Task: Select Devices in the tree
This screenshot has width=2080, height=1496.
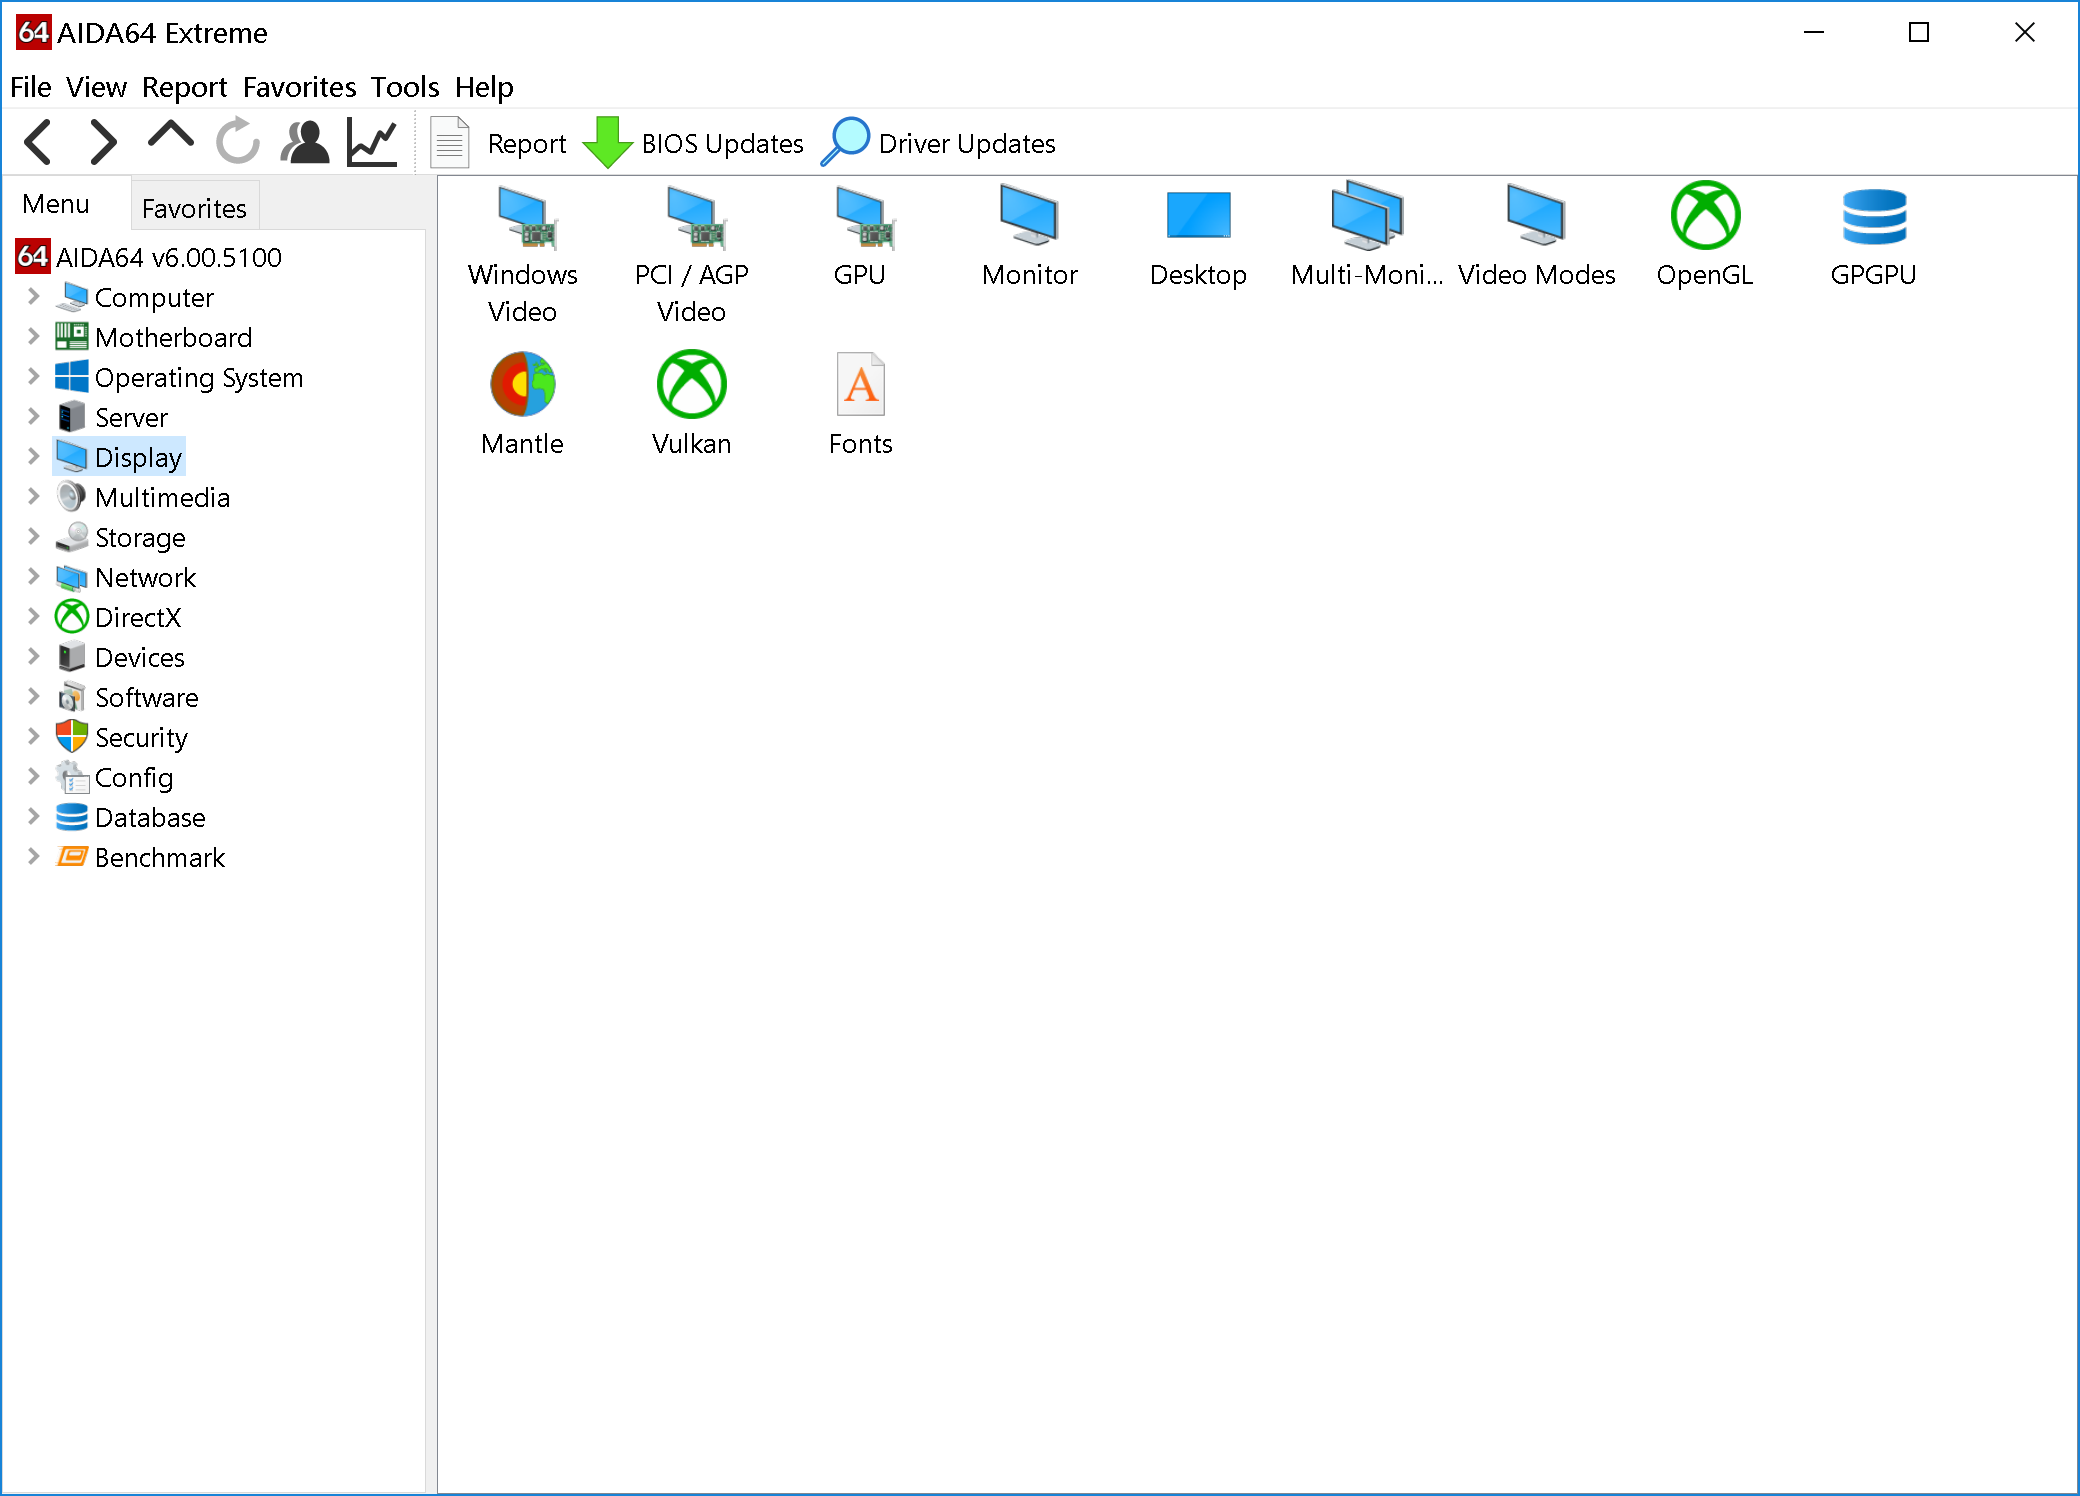Action: [120, 657]
